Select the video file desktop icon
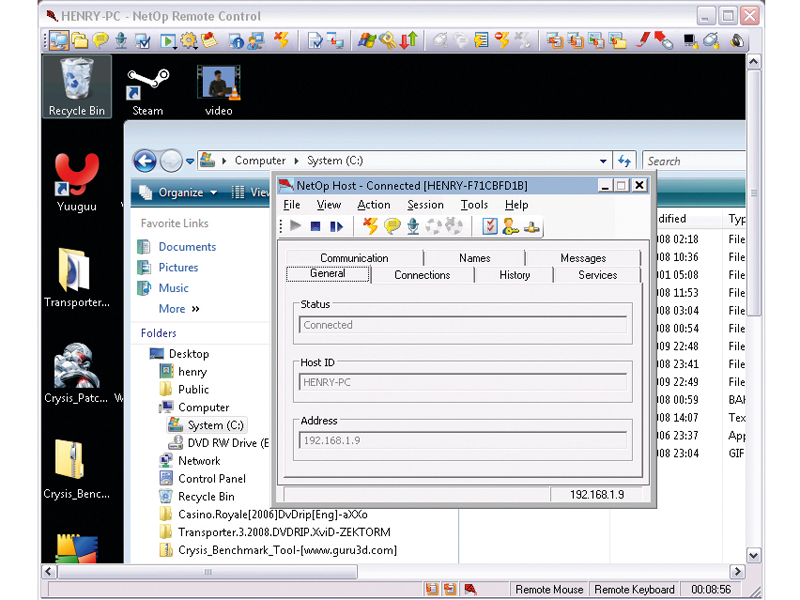 219,92
